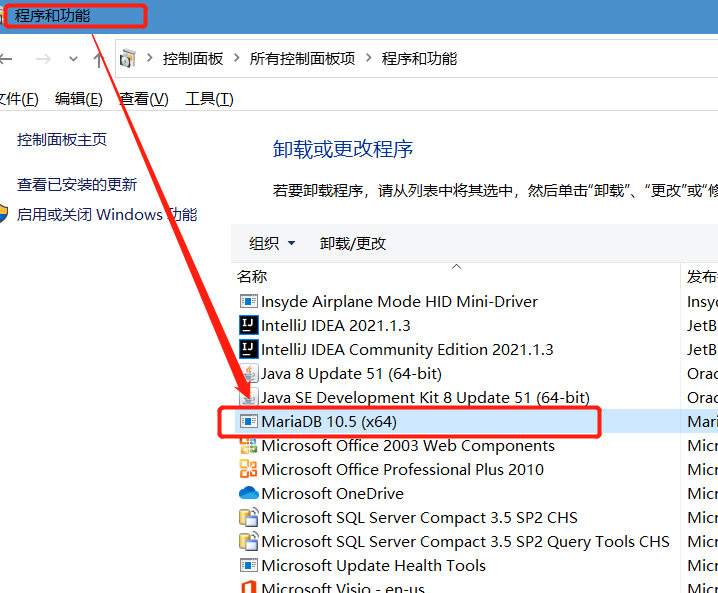Select Insyde Airplane Mode HID Mini-Driver row
Viewport: 718px width, 593px height.
399,301
